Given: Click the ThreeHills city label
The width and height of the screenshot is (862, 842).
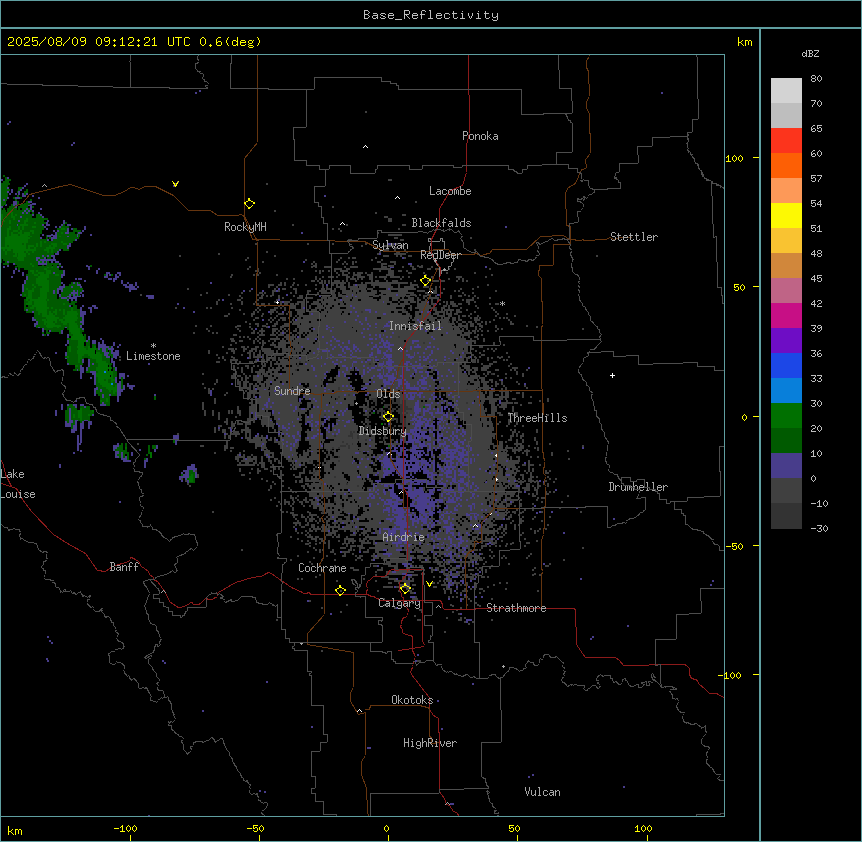Looking at the screenshot, I should 537,418.
